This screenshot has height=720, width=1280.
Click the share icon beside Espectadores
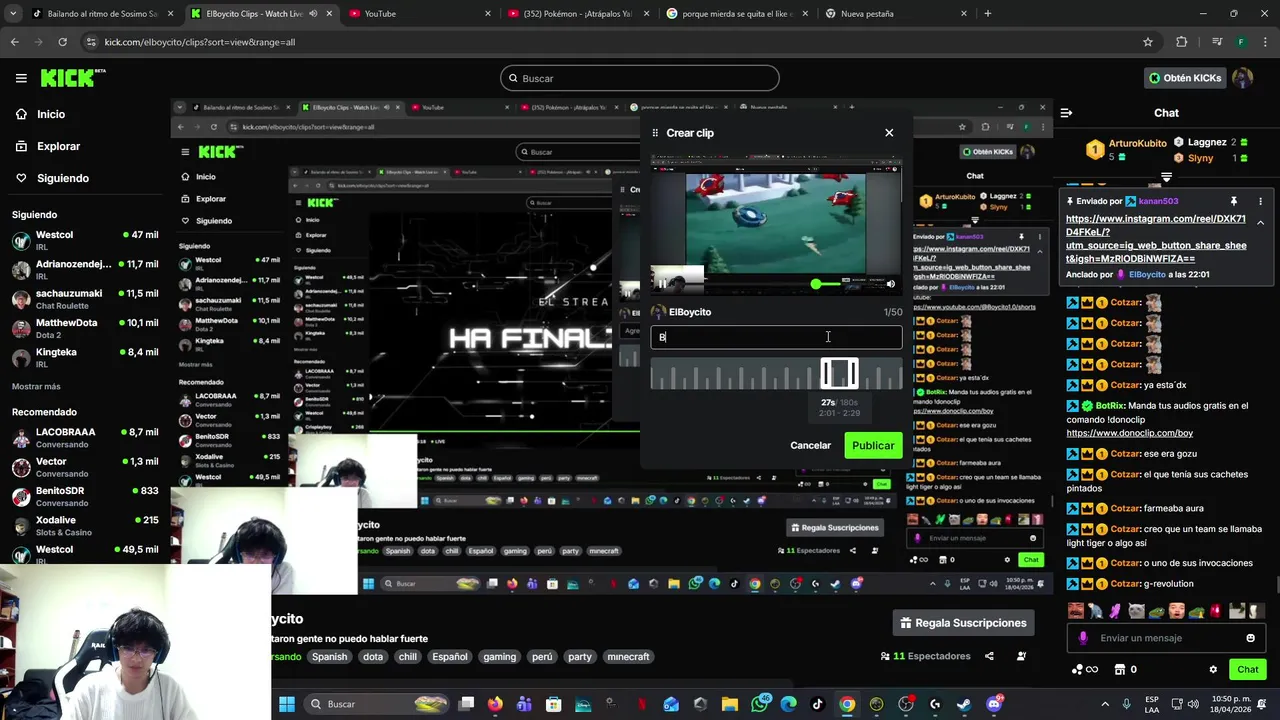pos(989,656)
